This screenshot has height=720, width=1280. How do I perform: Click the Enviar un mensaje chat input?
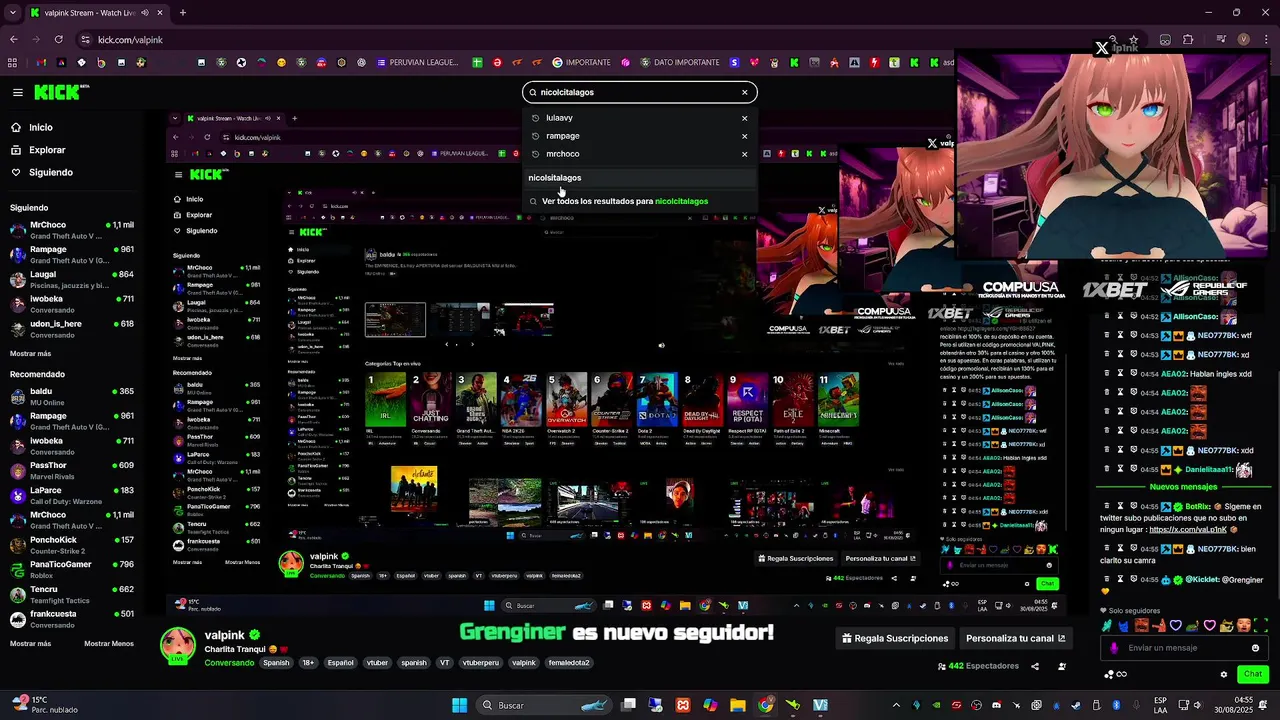coord(1185,648)
